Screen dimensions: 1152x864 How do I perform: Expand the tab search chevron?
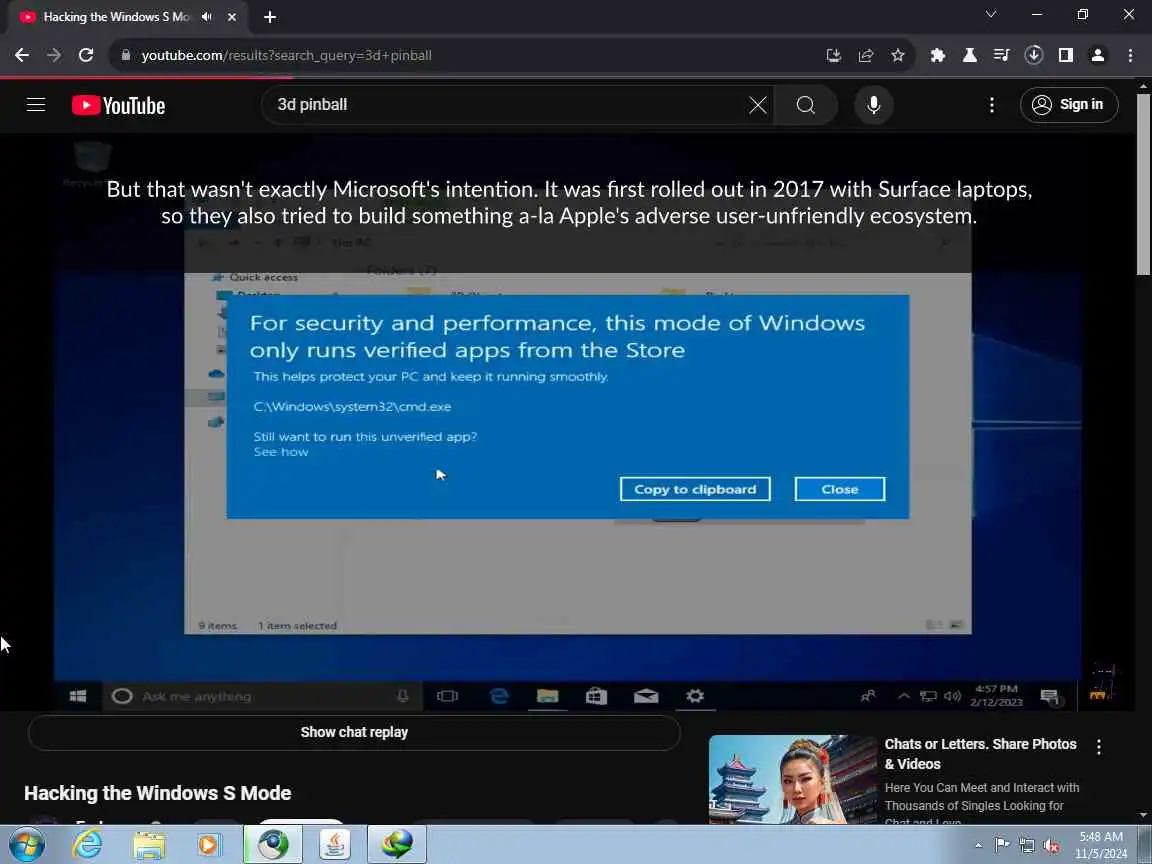[990, 14]
